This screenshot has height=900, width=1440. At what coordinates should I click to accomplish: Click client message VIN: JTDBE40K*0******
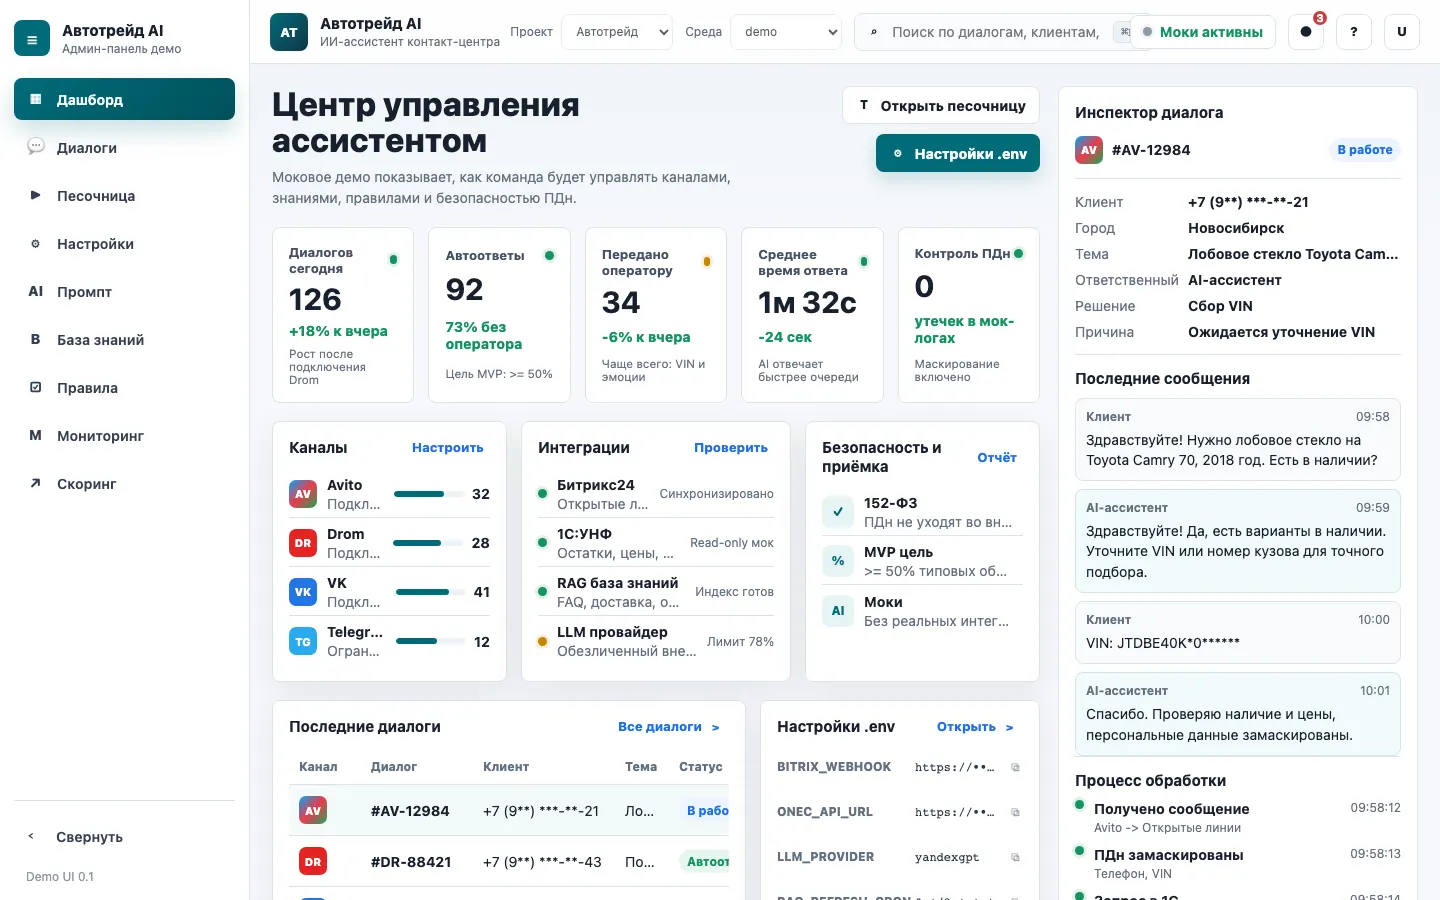(1238, 632)
